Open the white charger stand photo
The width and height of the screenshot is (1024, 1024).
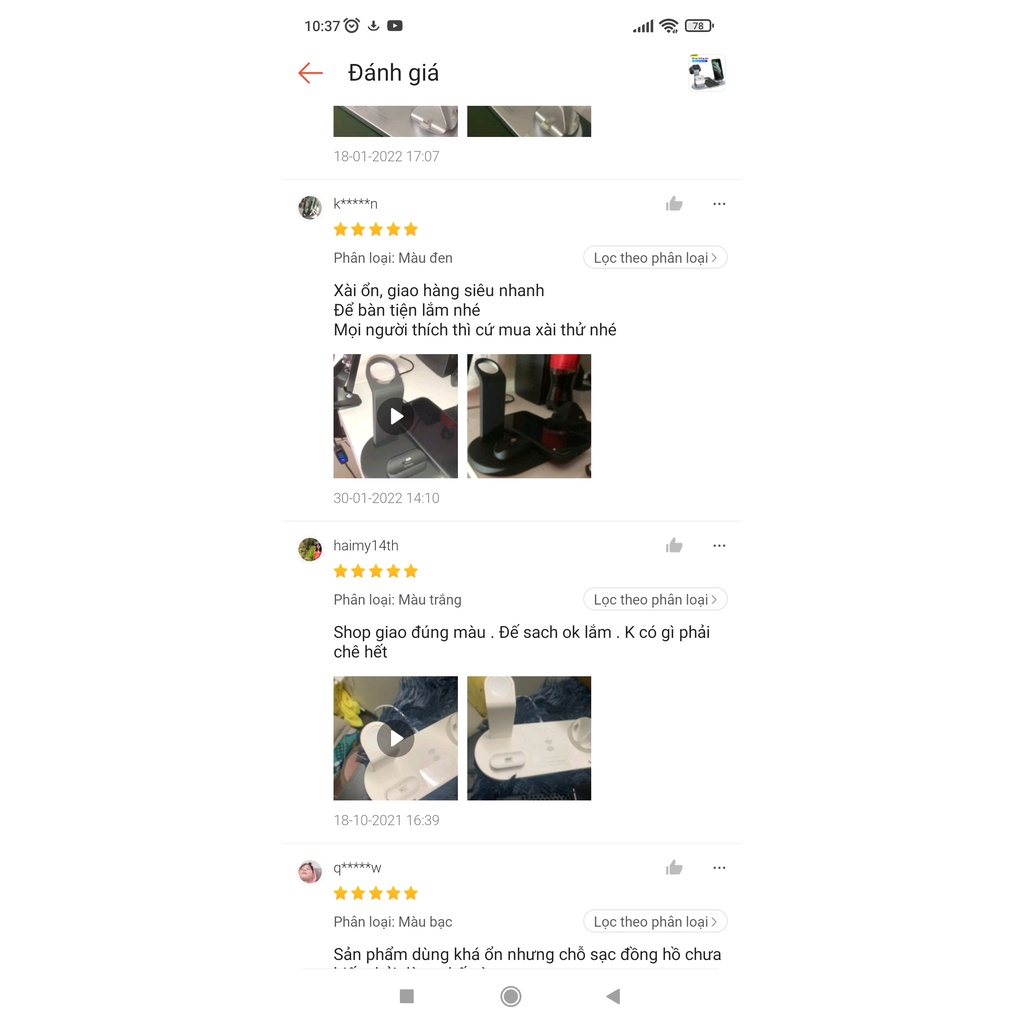[x=529, y=738]
